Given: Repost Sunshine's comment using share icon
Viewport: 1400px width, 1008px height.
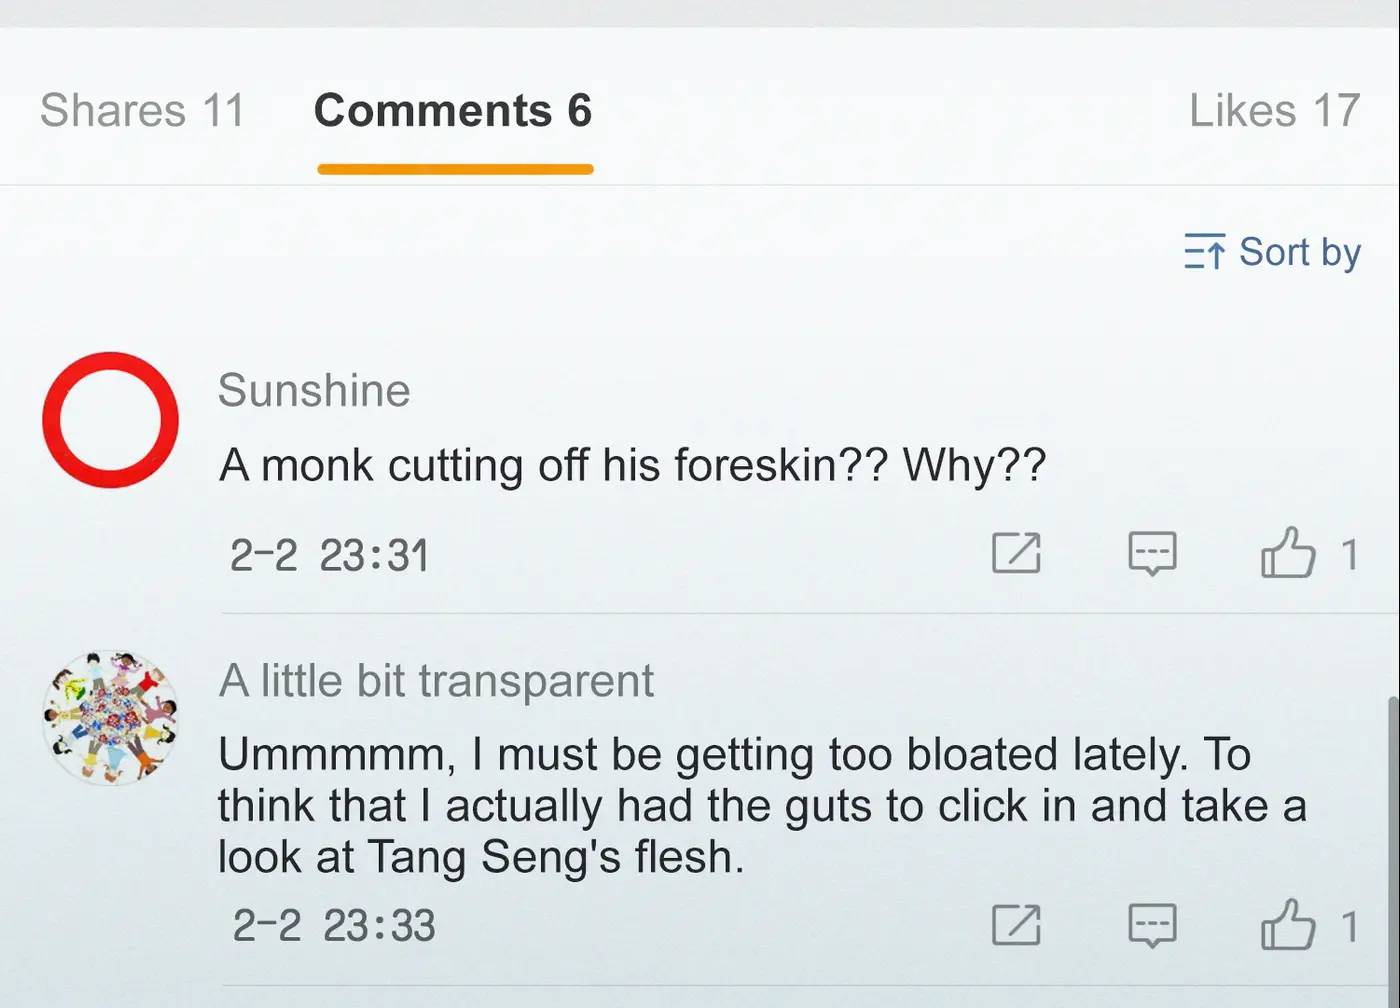Looking at the screenshot, I should 1016,553.
